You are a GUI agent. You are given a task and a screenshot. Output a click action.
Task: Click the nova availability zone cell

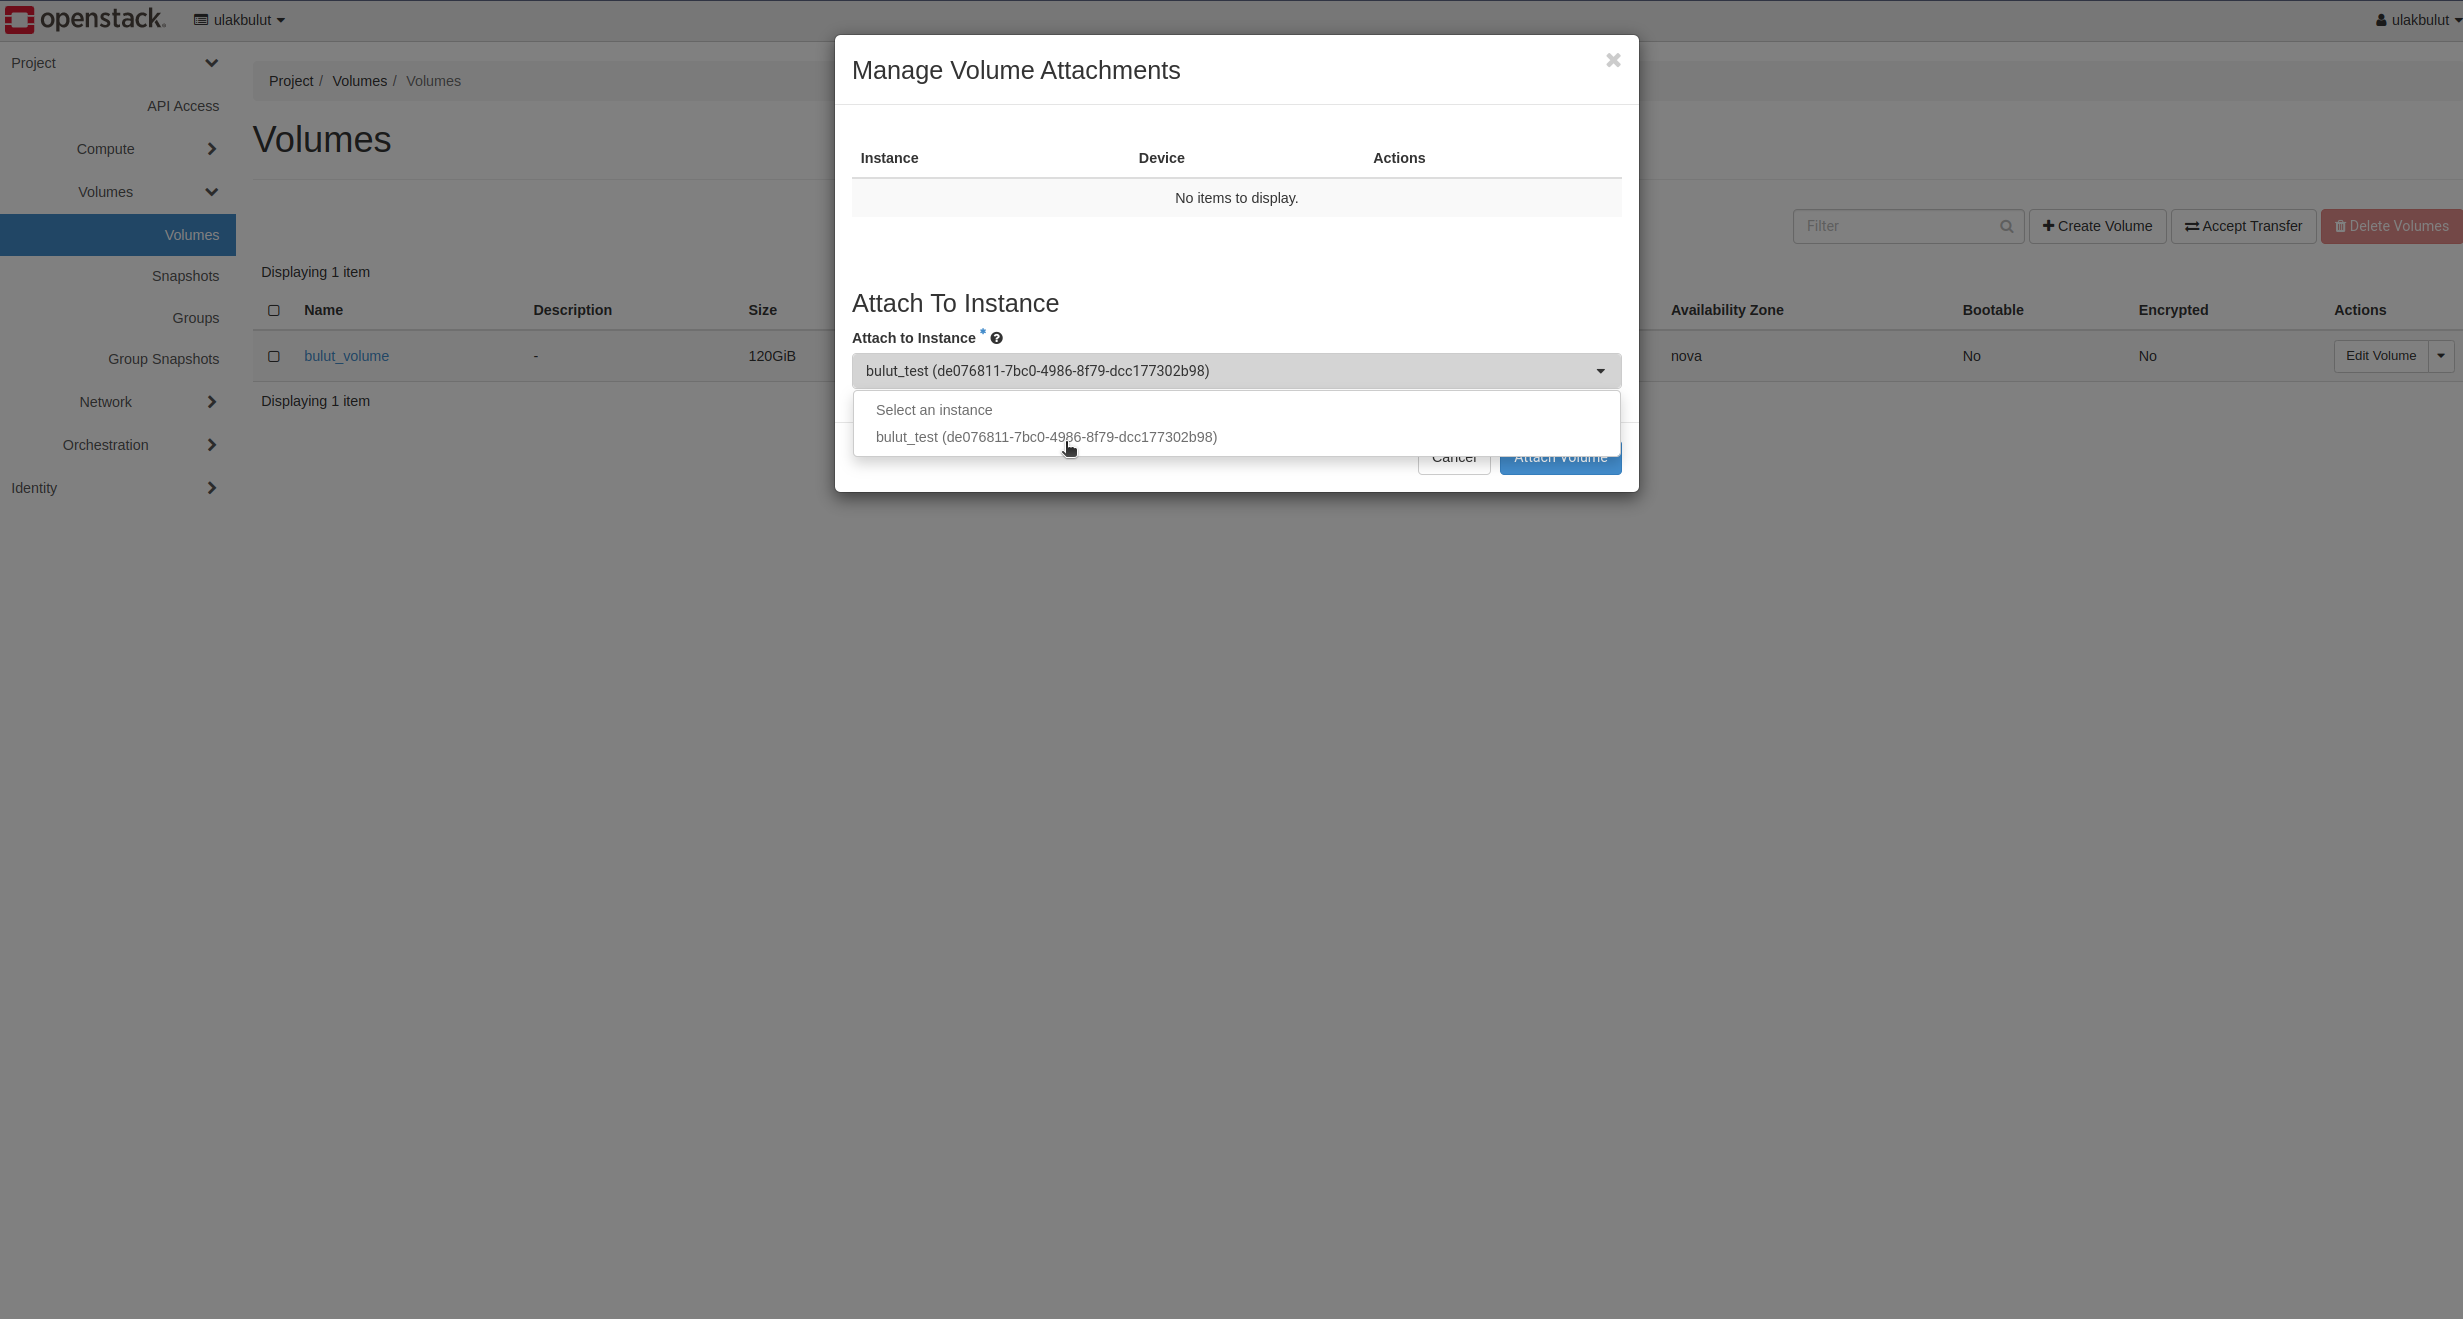[x=1686, y=356]
